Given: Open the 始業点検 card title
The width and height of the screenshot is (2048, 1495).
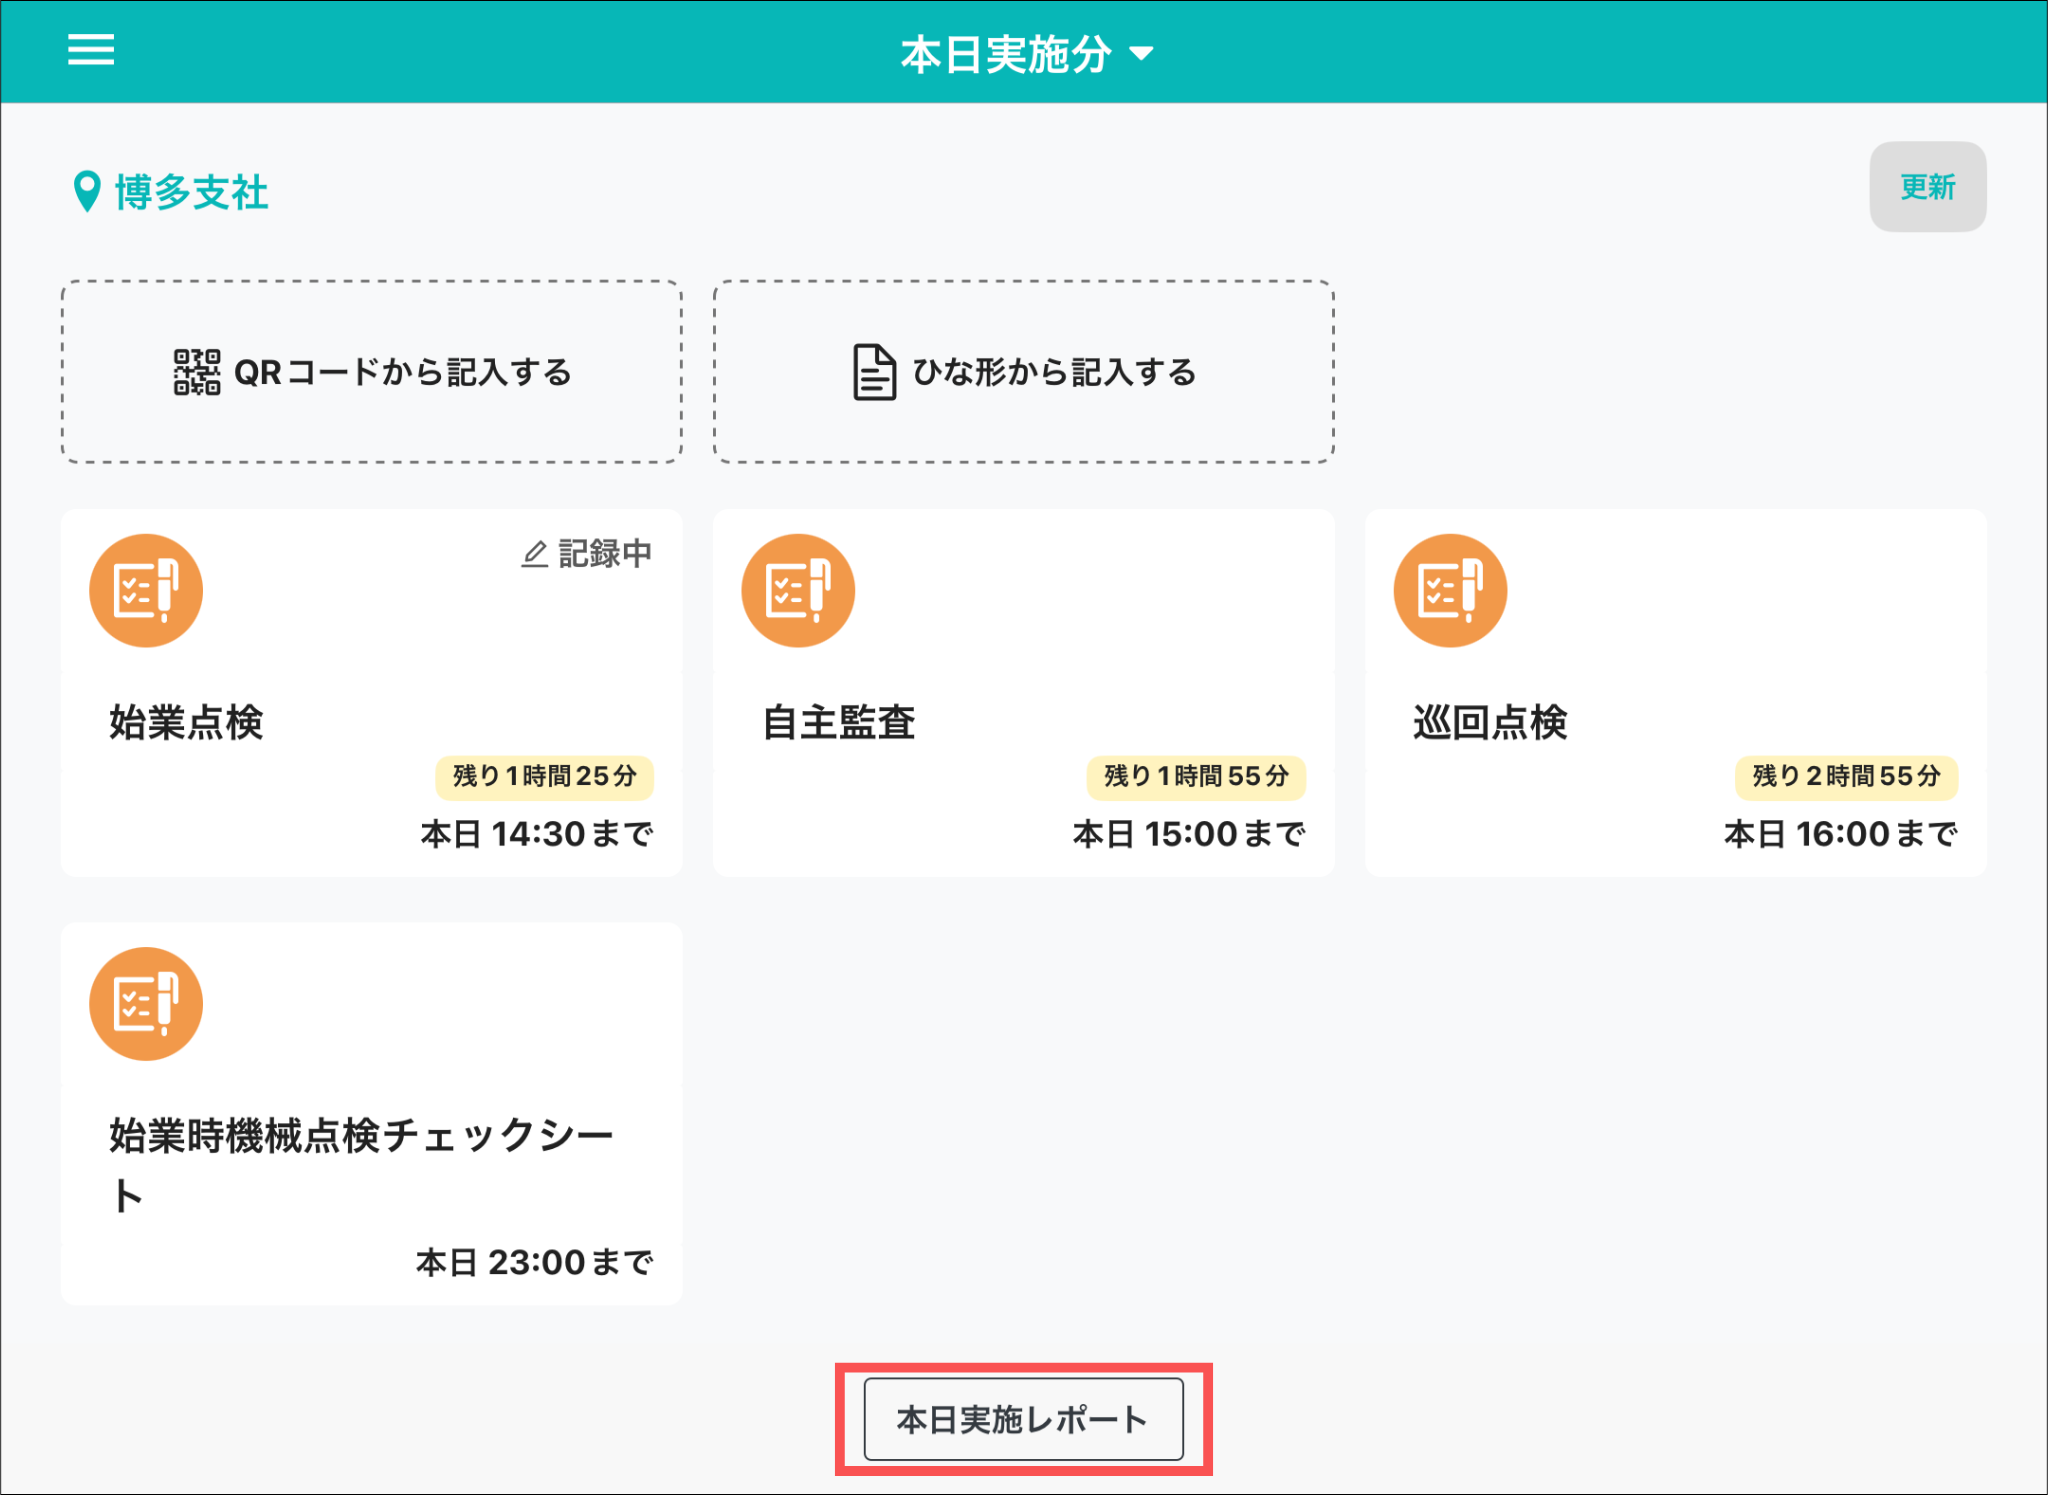Looking at the screenshot, I should pyautogui.click(x=186, y=722).
